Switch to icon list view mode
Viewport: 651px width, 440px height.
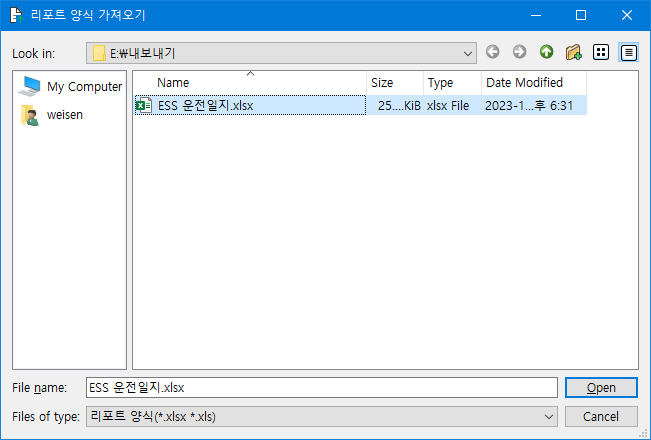point(601,52)
